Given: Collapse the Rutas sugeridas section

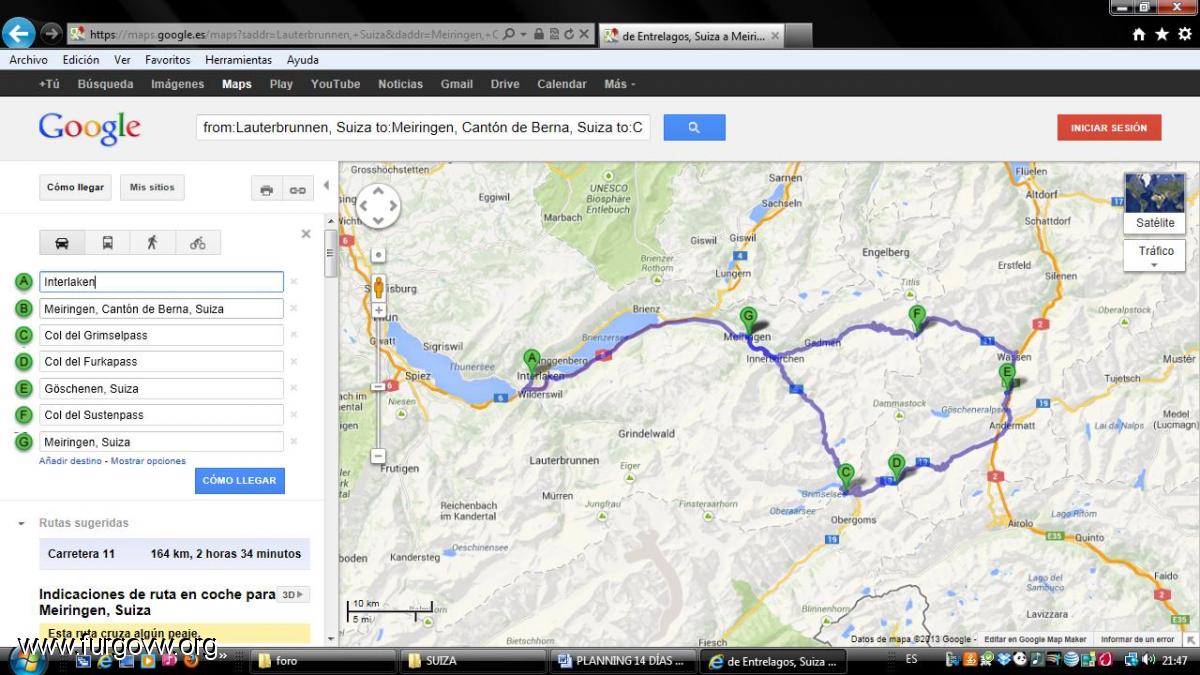Looking at the screenshot, I should click(x=21, y=523).
